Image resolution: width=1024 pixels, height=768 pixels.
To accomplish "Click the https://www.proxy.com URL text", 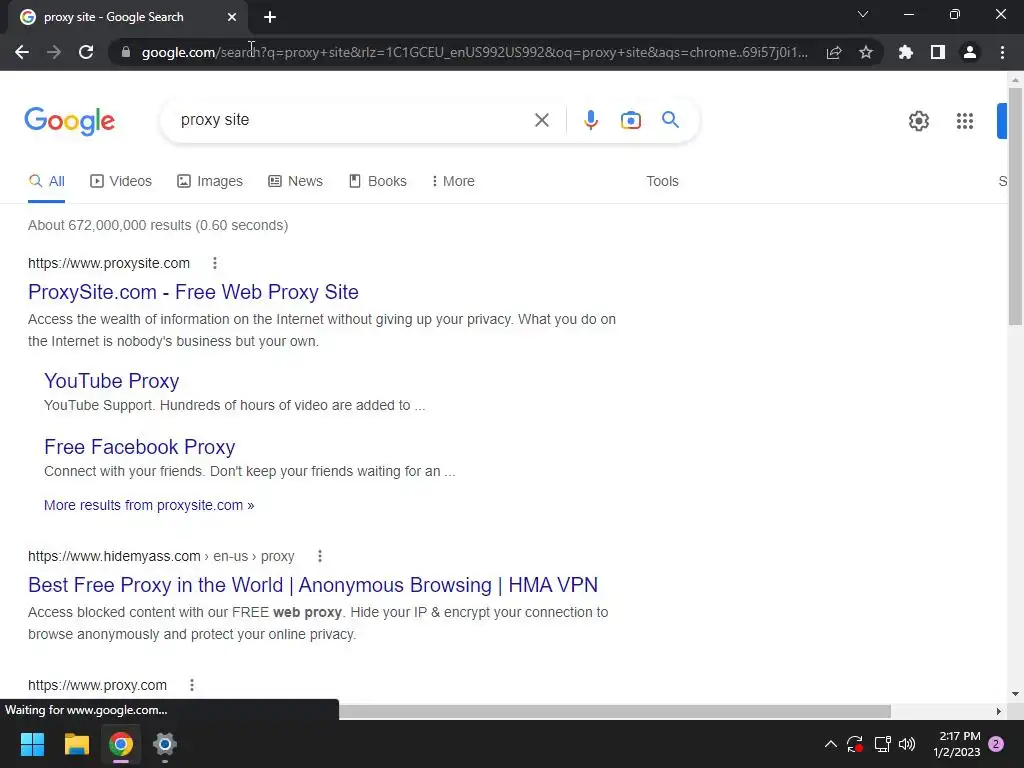I will coord(97,685).
